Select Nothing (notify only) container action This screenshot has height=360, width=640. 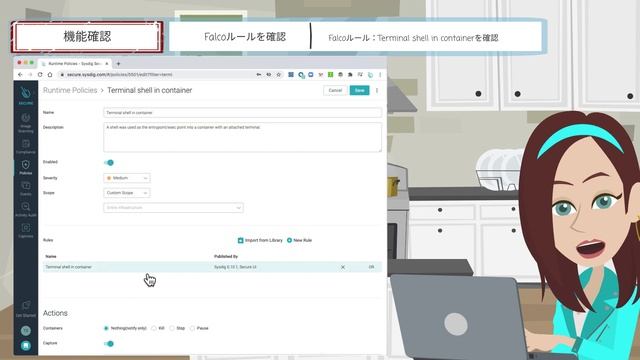tap(125, 328)
